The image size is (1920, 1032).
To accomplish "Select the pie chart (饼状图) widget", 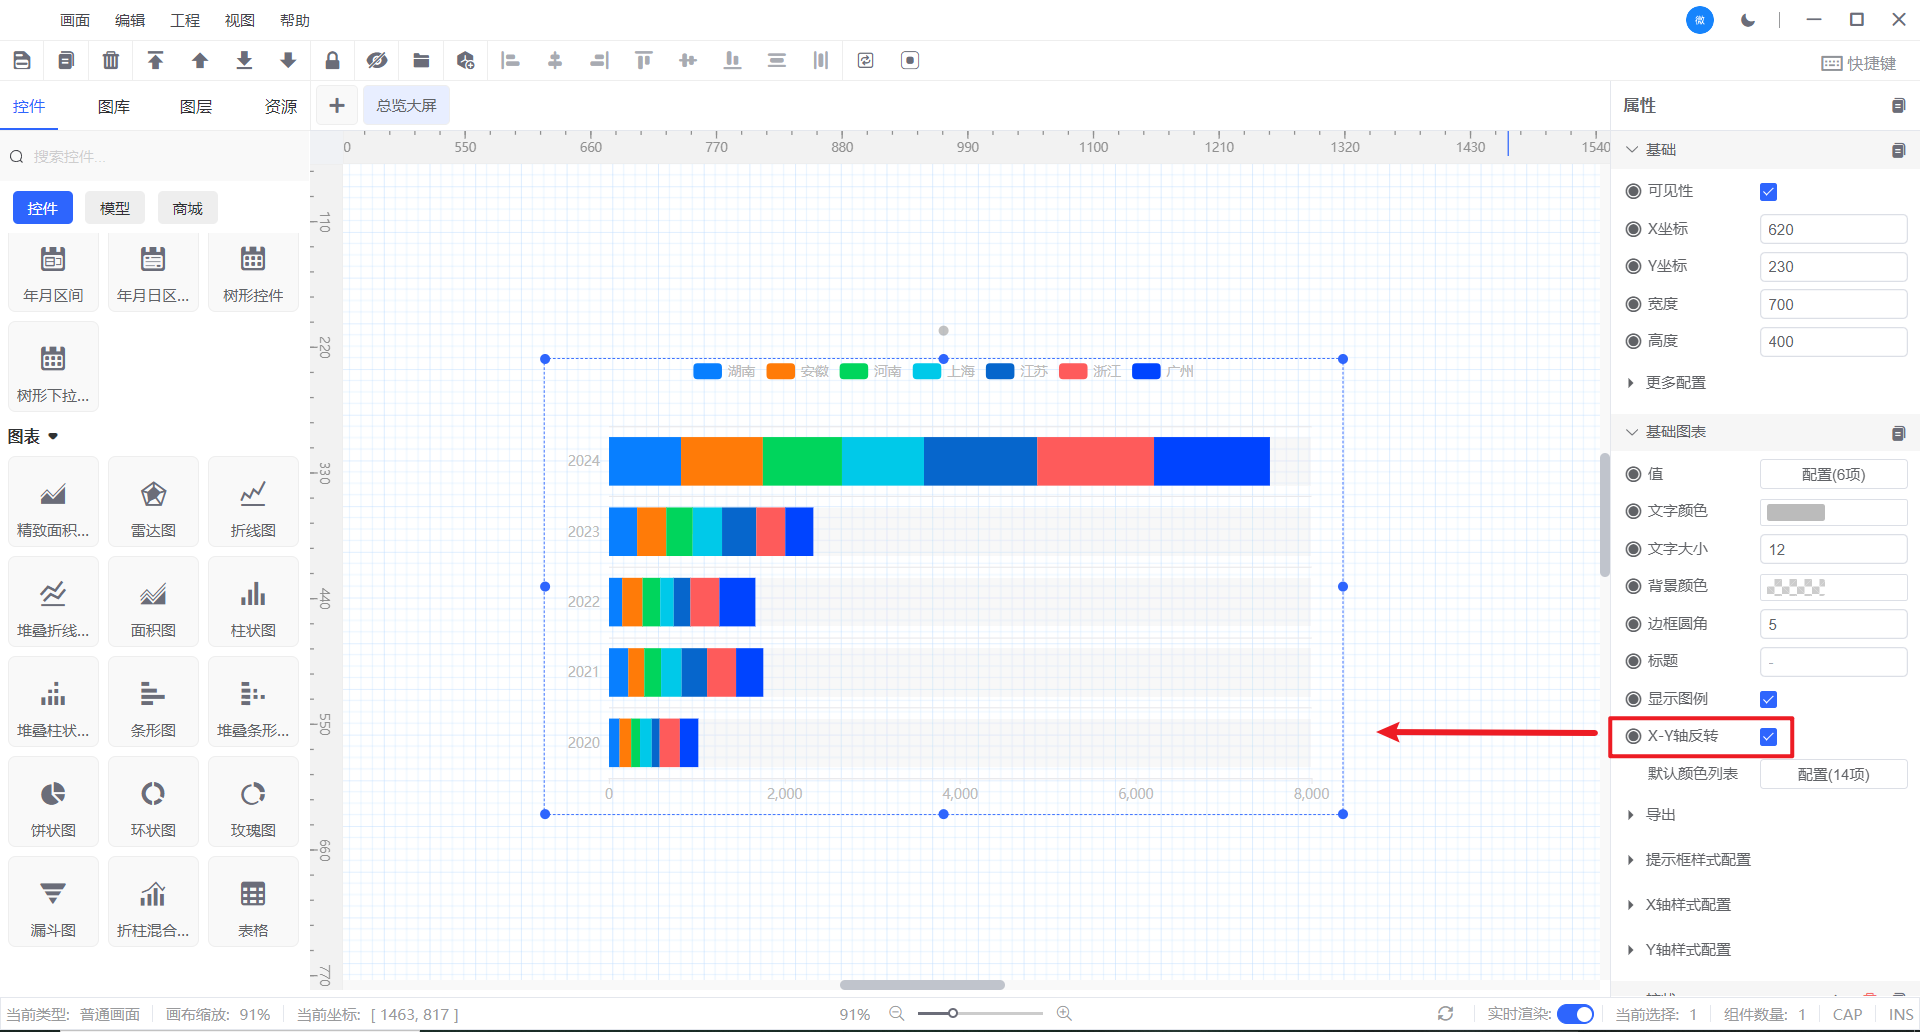I will (x=53, y=805).
